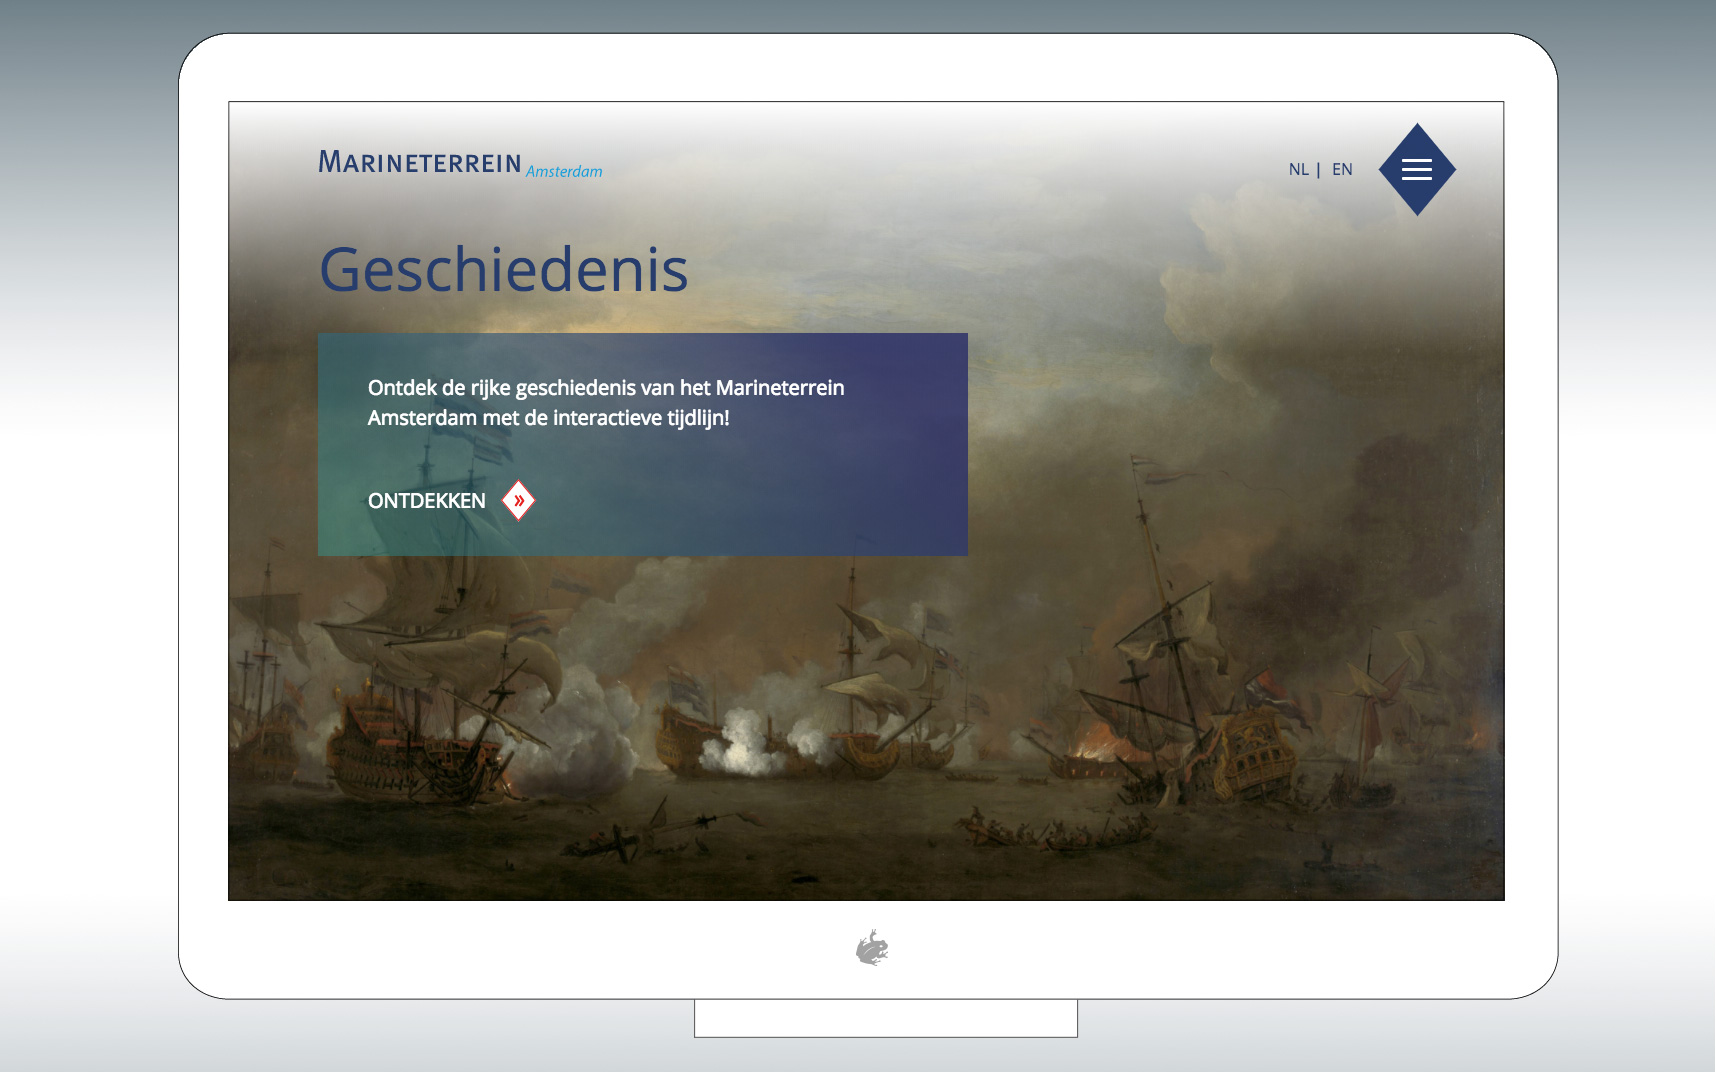Viewport: 1716px width, 1072px height.
Task: Click the Geschiedenis heading
Action: [504, 270]
